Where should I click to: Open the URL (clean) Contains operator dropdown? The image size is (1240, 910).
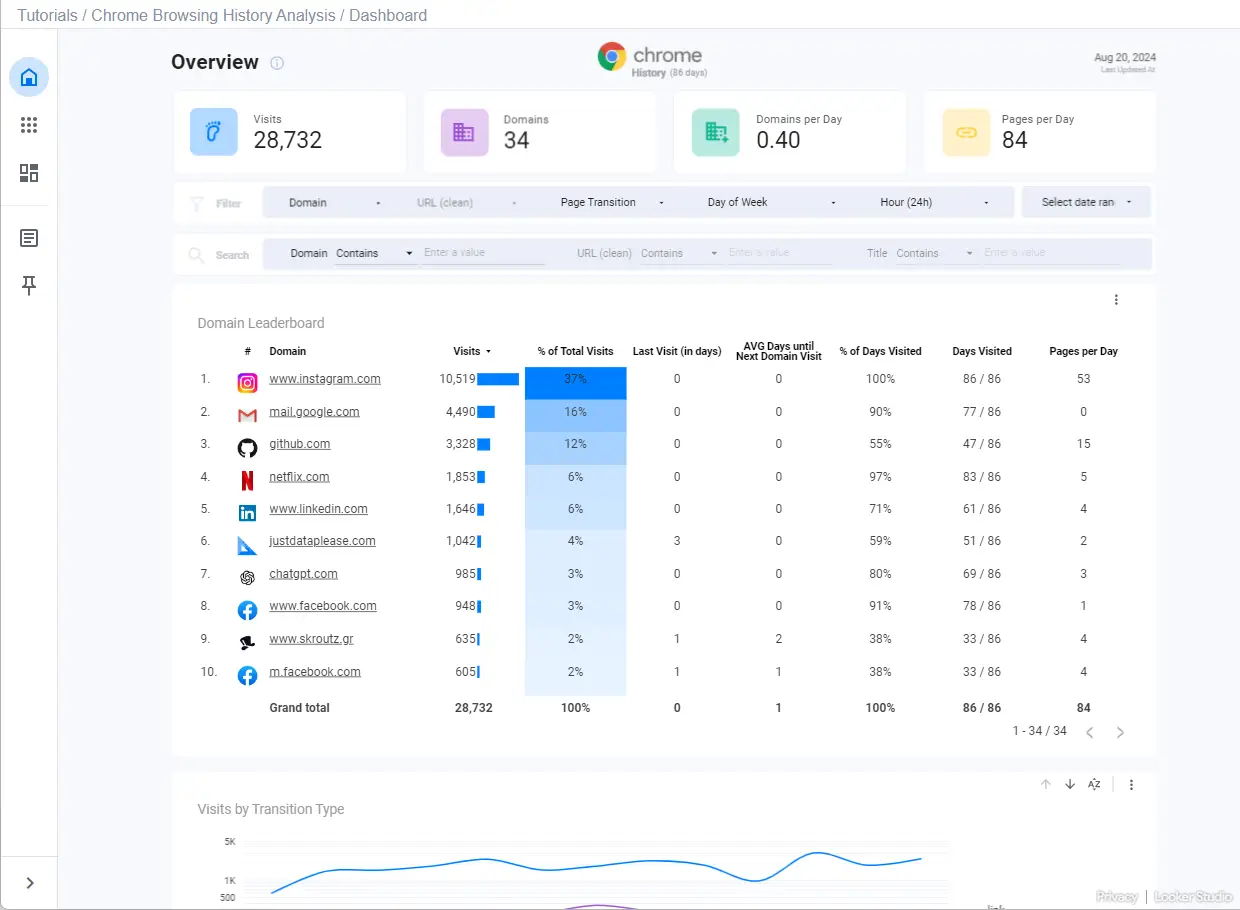point(680,254)
